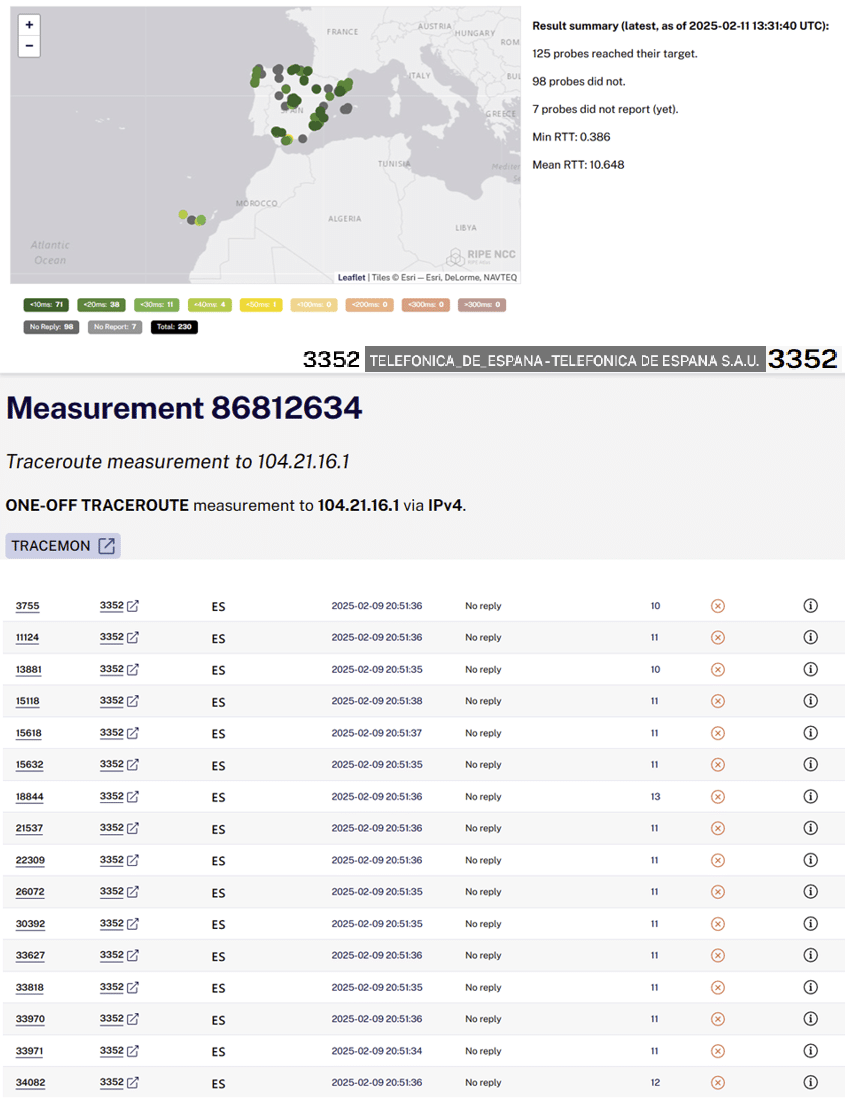The height and width of the screenshot is (1120, 845).
Task: Open info icon for probe 33627
Action: pos(810,955)
